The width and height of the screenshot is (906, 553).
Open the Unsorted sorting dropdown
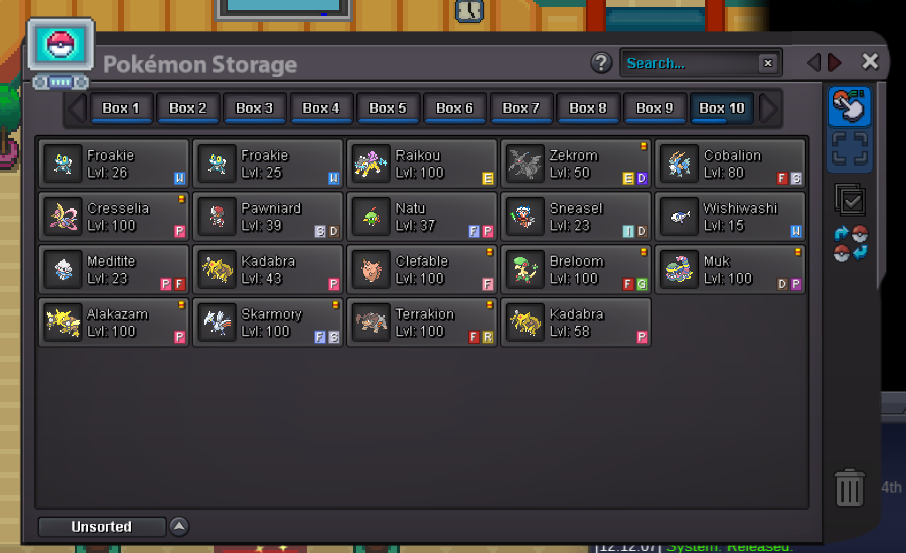click(102, 526)
